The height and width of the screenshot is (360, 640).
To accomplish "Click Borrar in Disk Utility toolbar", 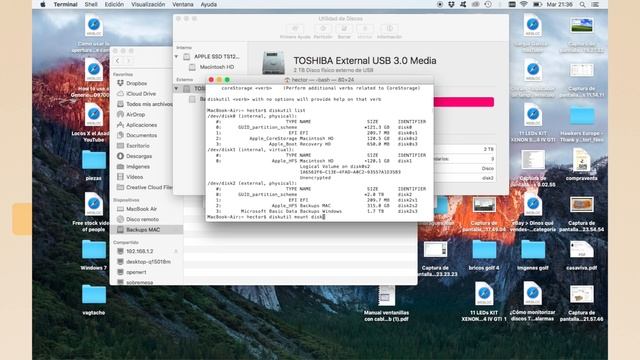I will pos(344,31).
